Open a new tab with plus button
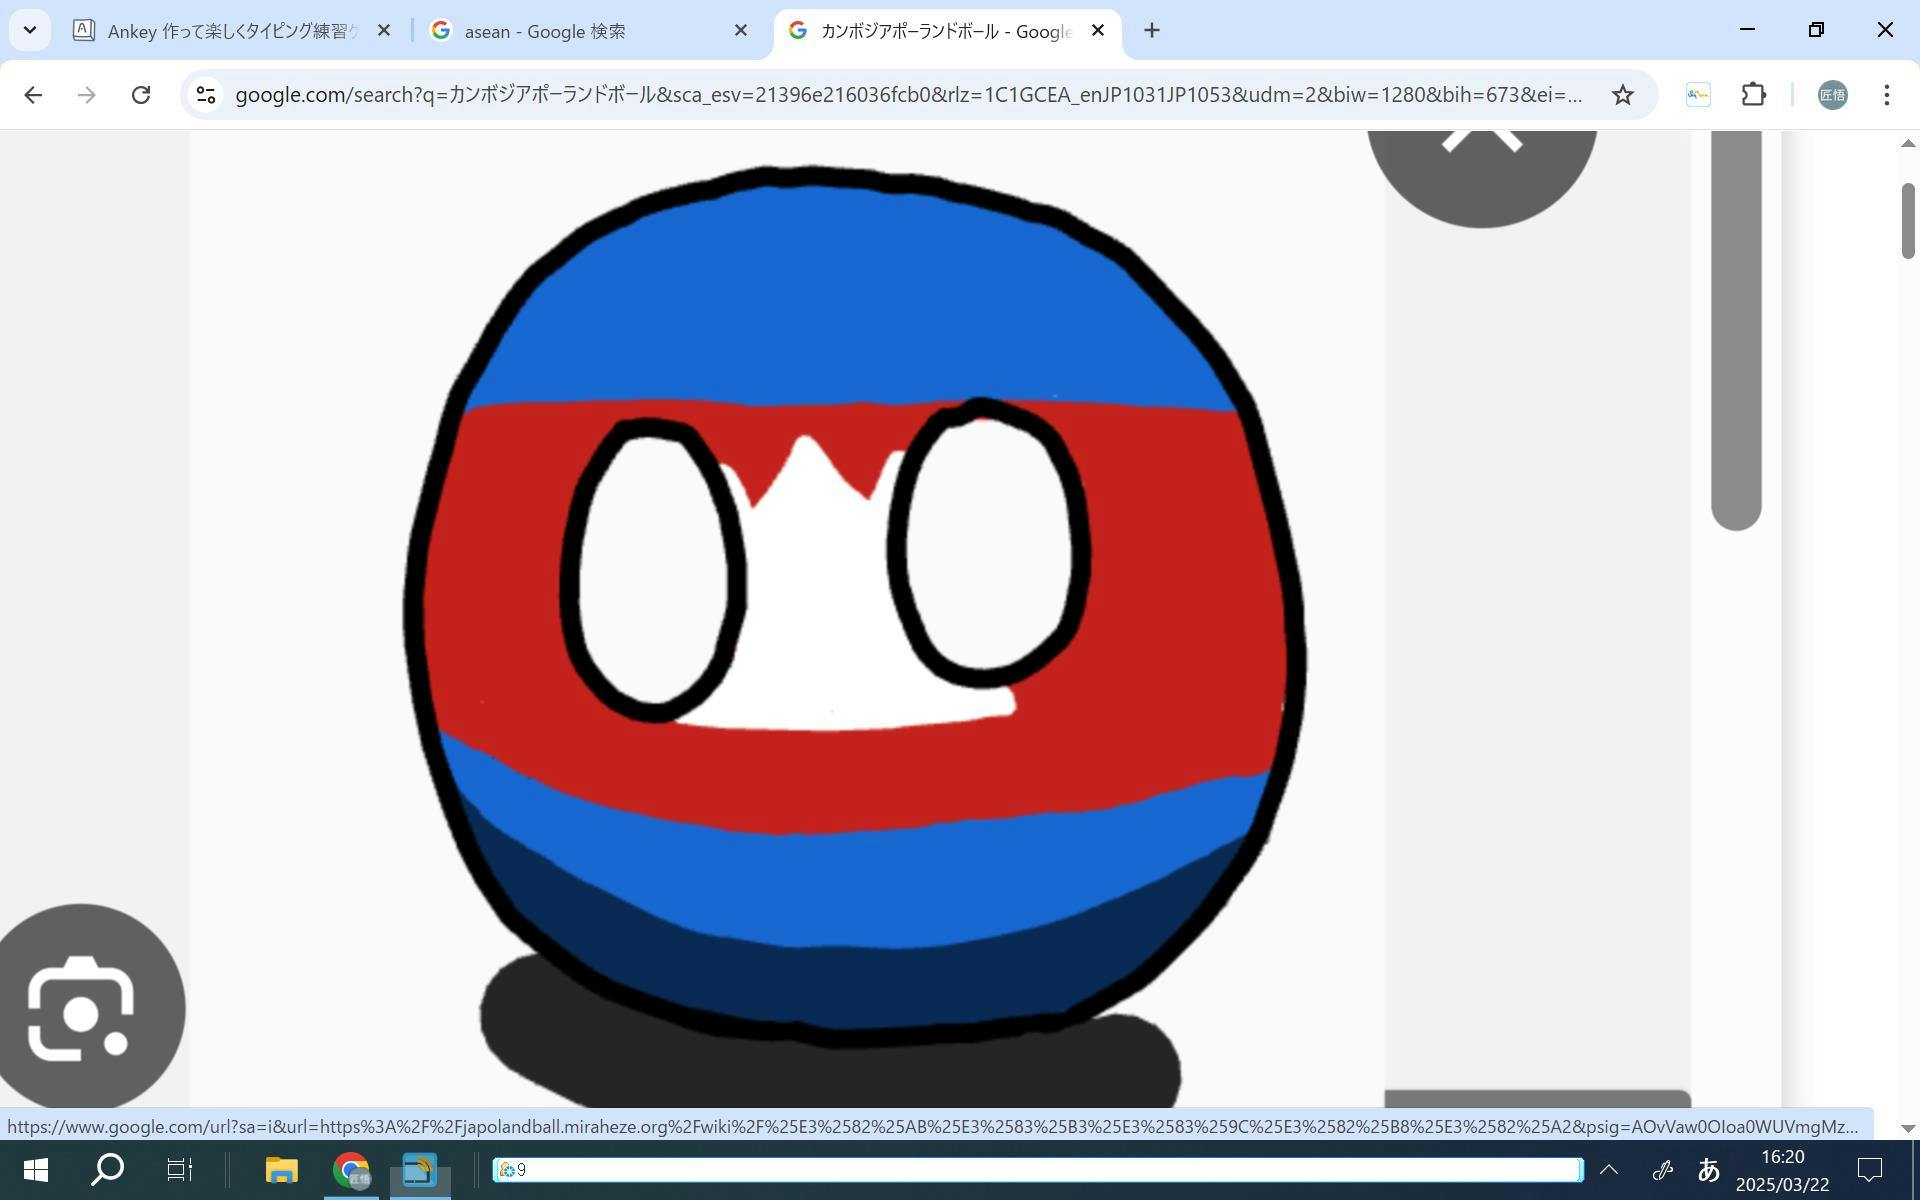This screenshot has height=1200, width=1920. coord(1152,31)
